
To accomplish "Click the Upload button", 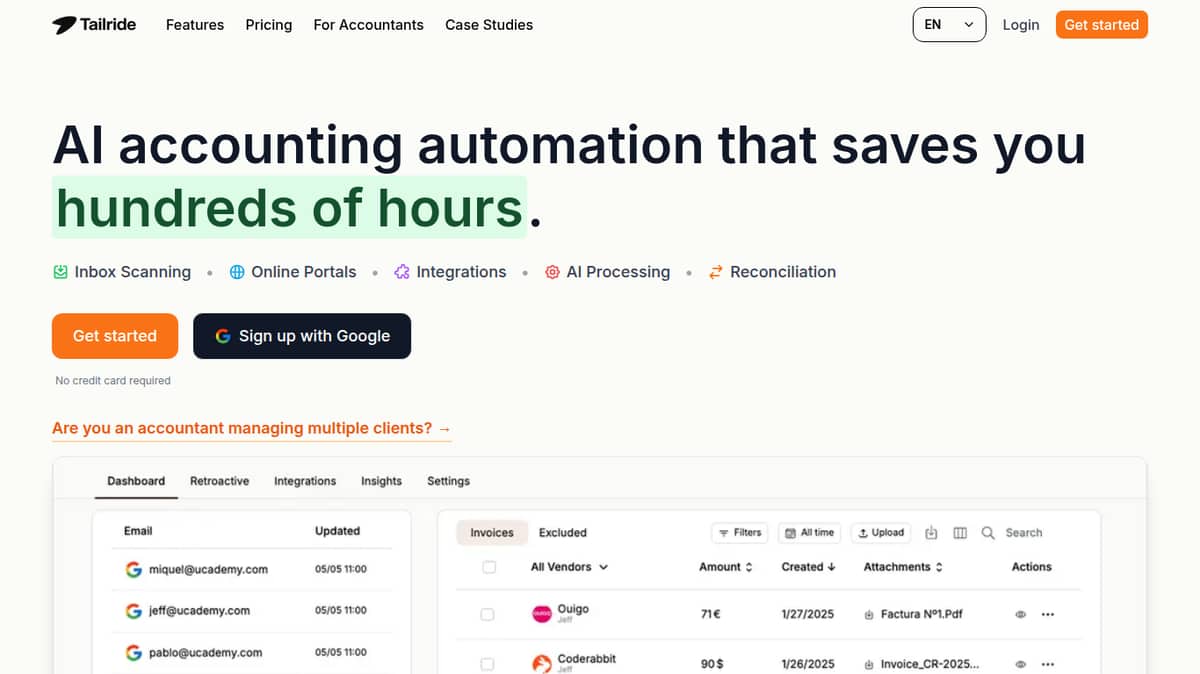I will coord(881,533).
